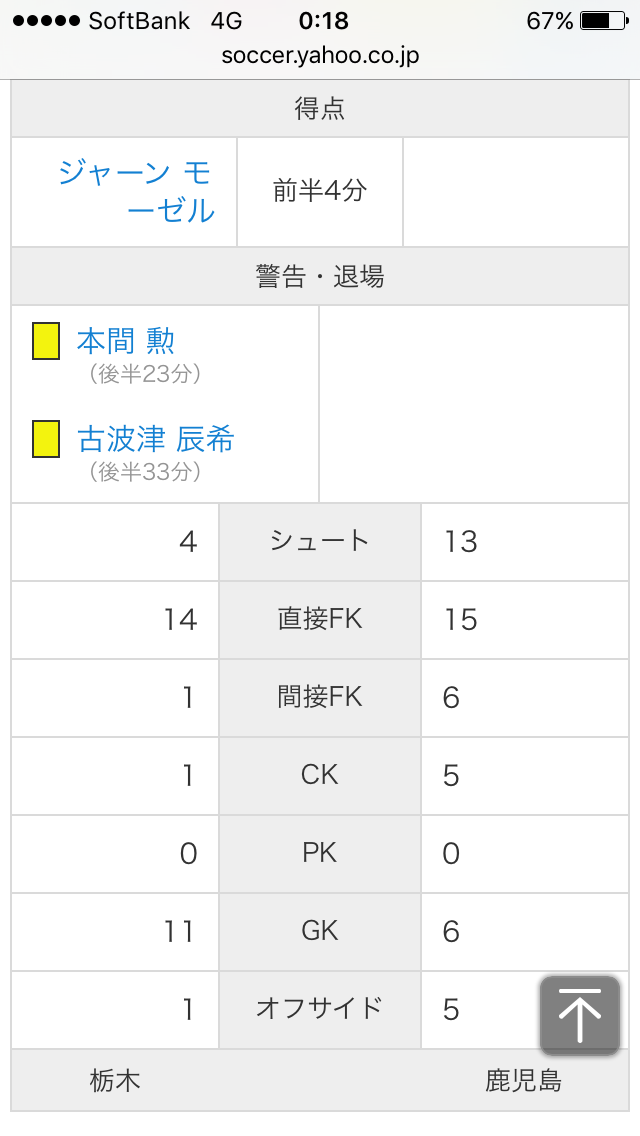640x1136 pixels.
Task: Open player link 本間 勲
Action: tap(126, 341)
